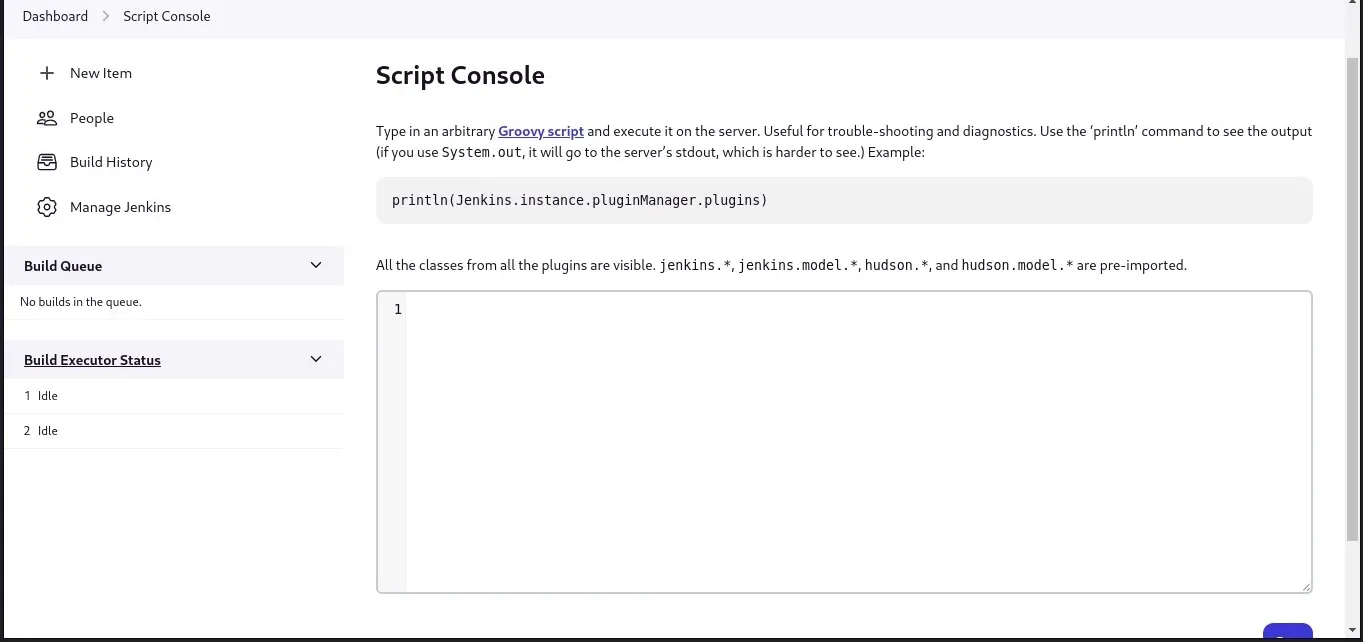1363x642 pixels.
Task: Click the Build History tray icon
Action: point(46,162)
